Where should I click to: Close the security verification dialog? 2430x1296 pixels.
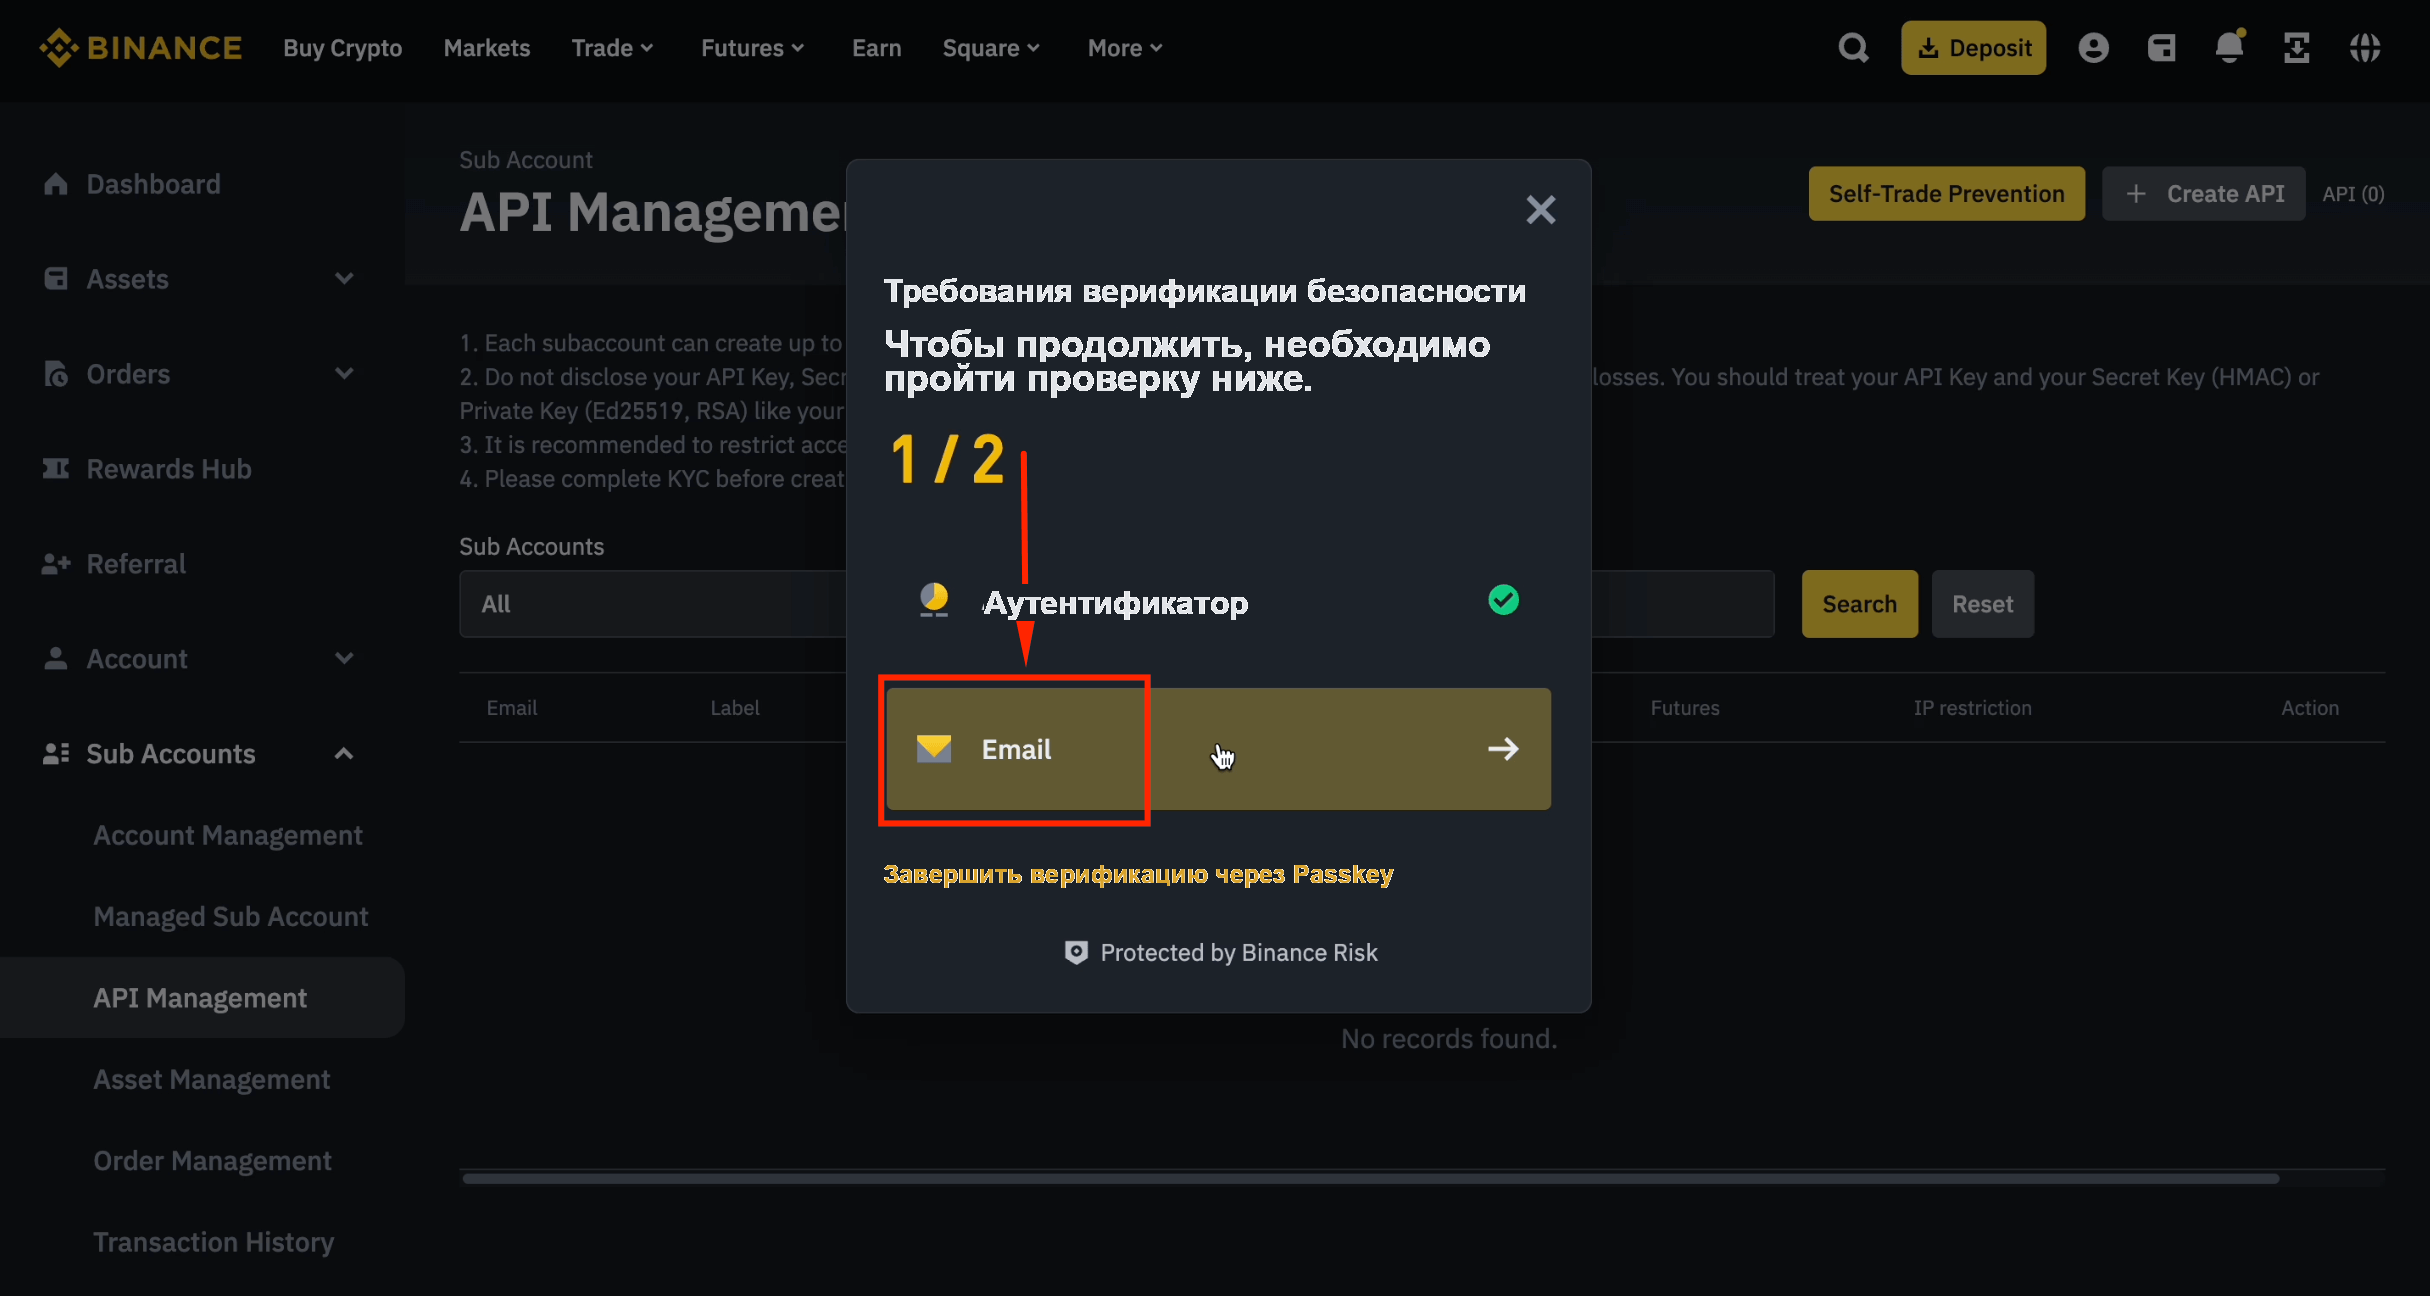[1541, 209]
